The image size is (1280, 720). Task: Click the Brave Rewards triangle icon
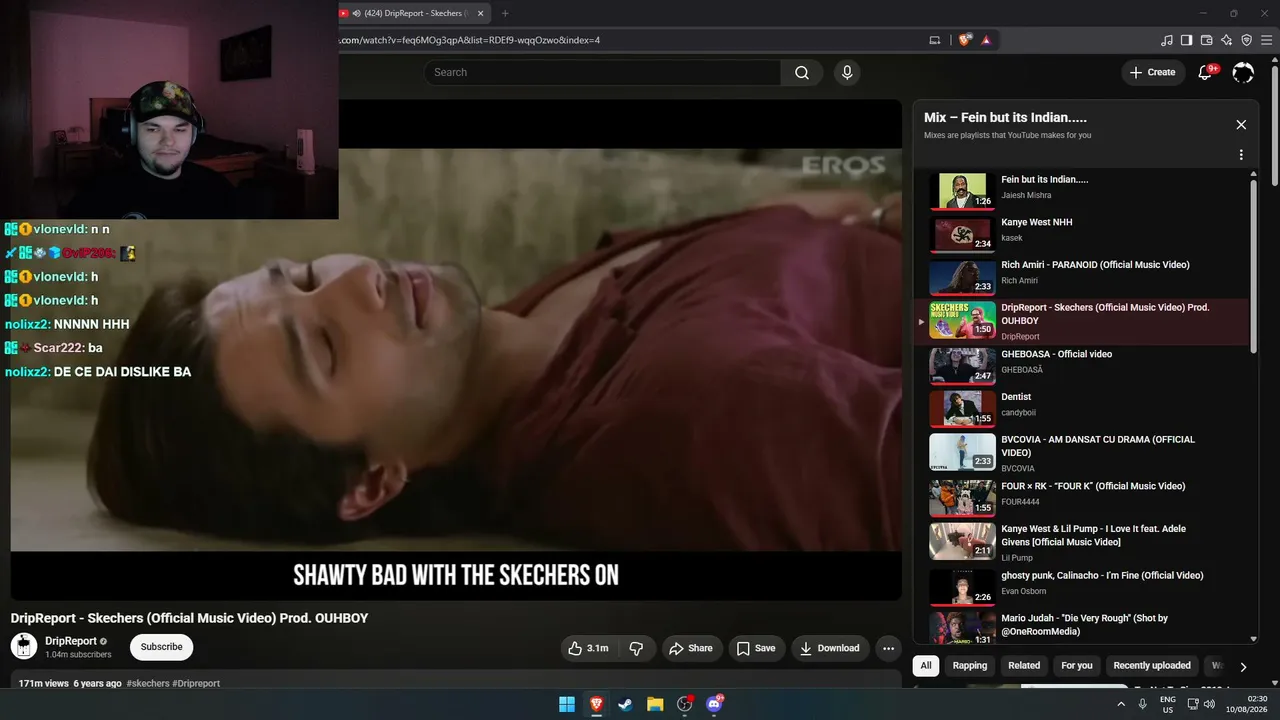986,40
